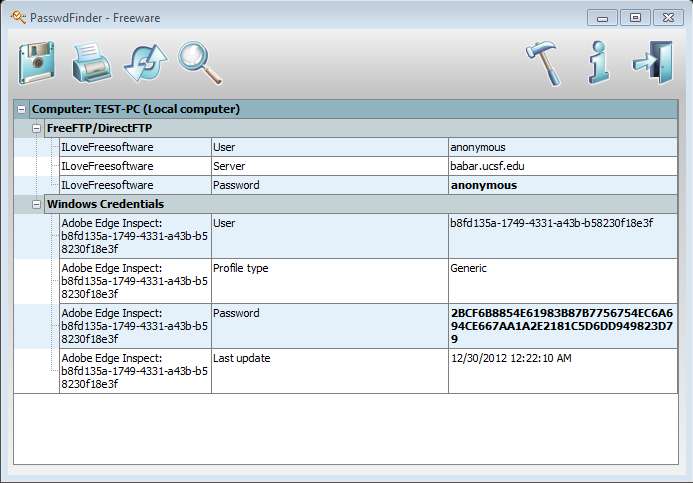Select the server value babar.ucsf.edu
Image resolution: width=693 pixels, height=483 pixels.
pyautogui.click(x=487, y=166)
